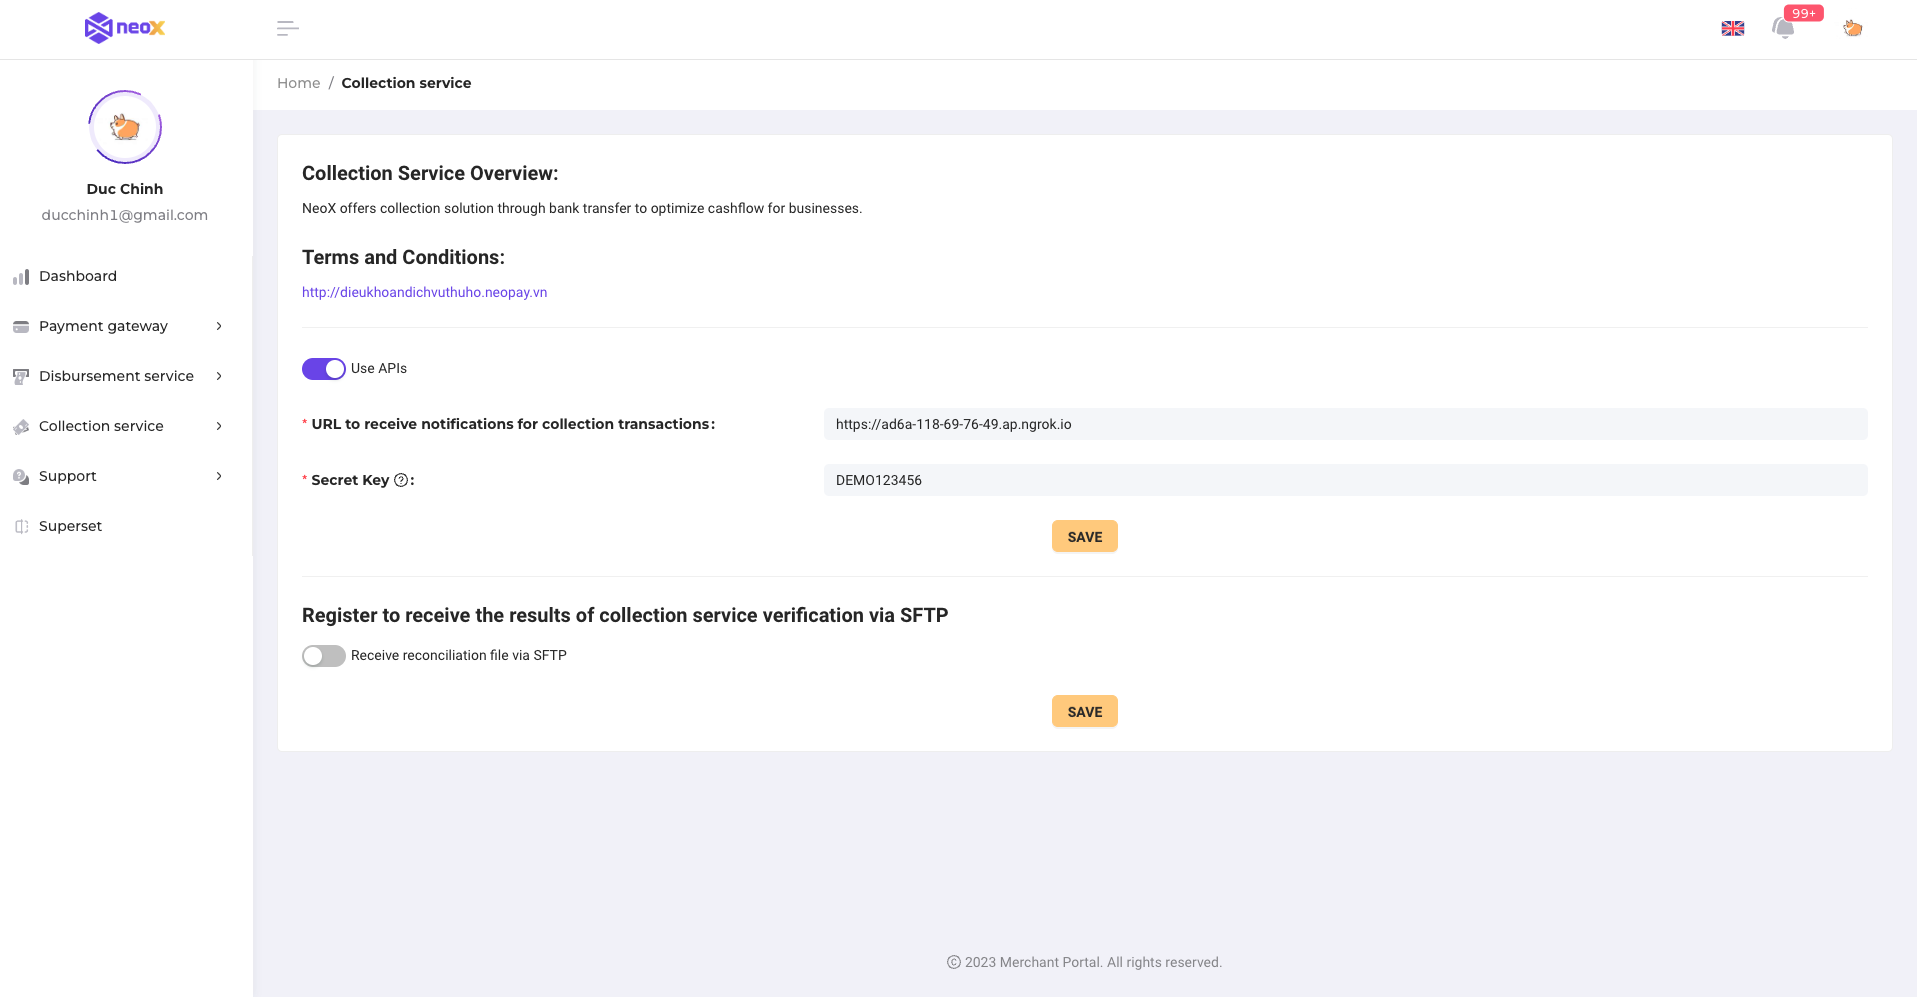Click the Dashboard bar chart icon
1917x997 pixels.
coord(21,277)
